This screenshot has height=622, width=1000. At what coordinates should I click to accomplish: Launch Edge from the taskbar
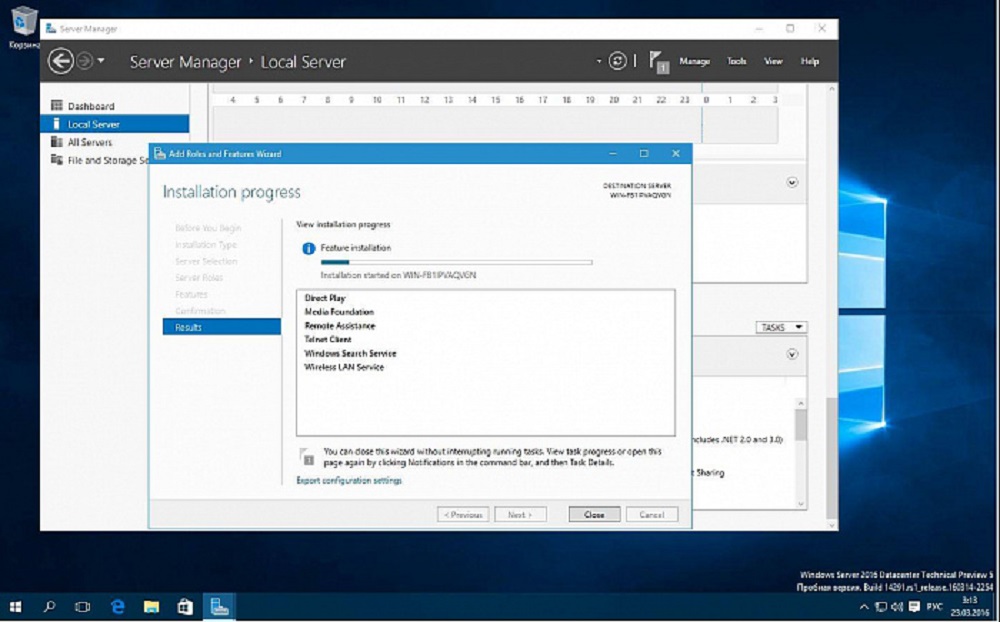click(117, 607)
